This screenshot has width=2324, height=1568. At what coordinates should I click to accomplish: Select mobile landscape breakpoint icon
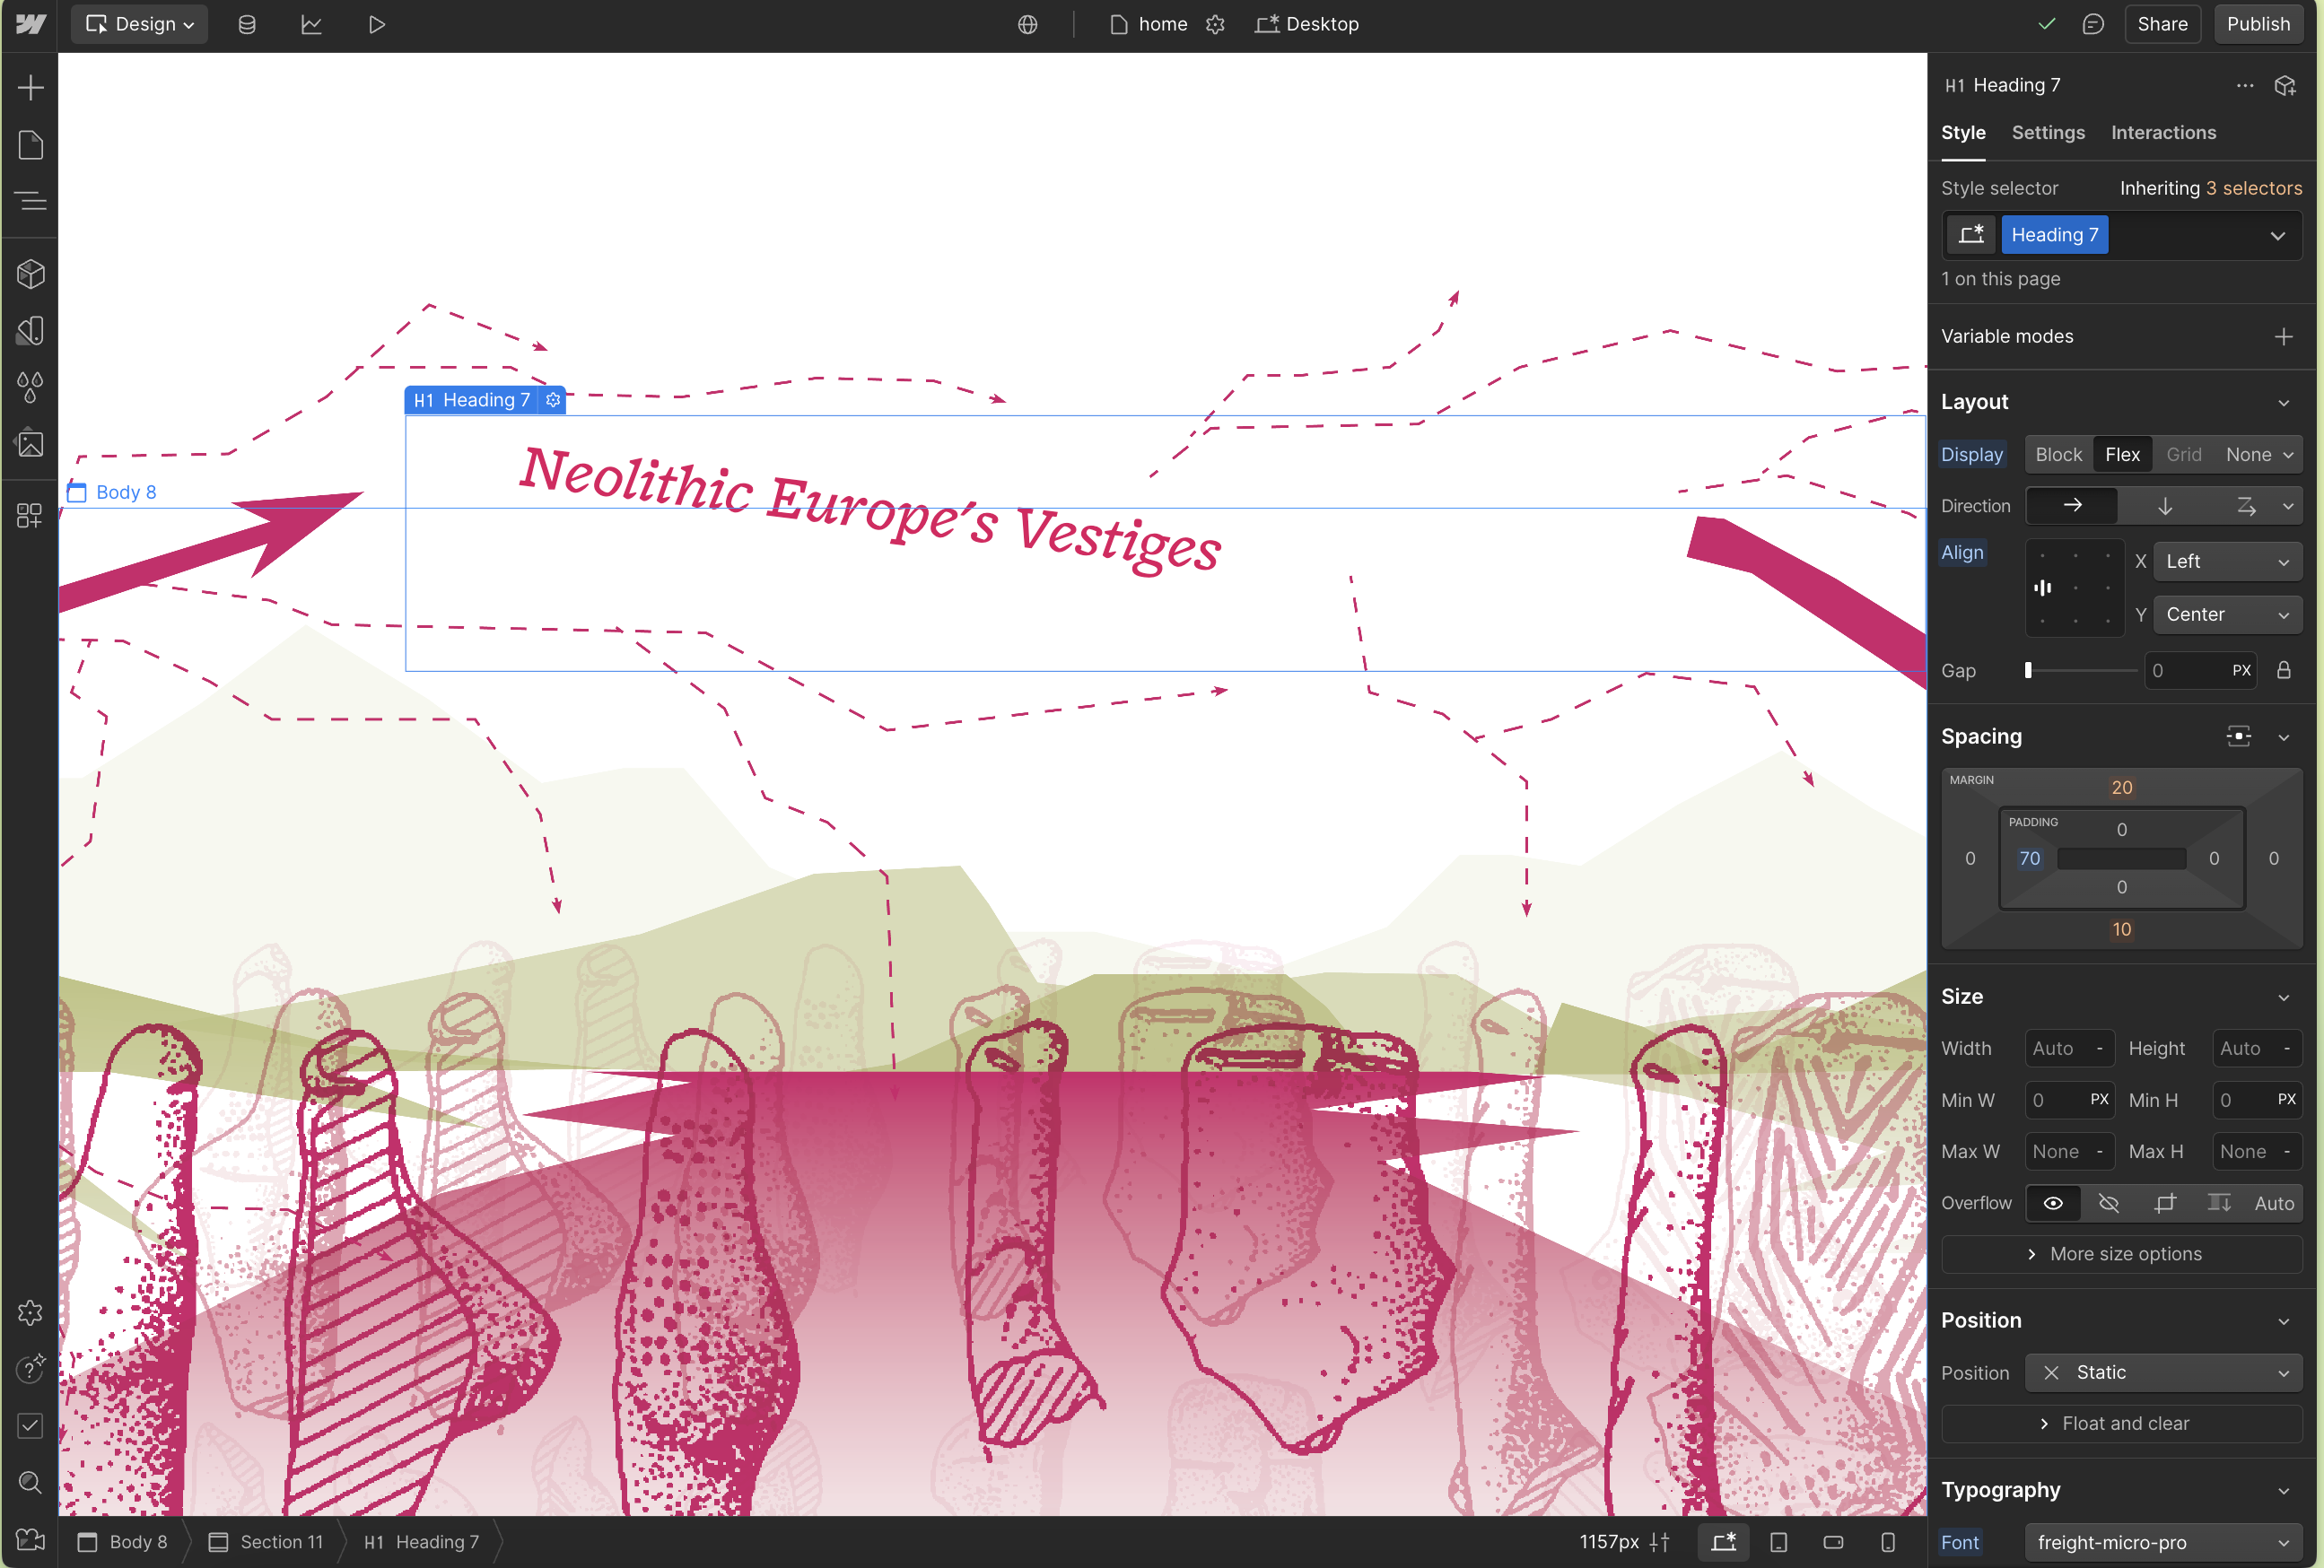pyautogui.click(x=1833, y=1542)
